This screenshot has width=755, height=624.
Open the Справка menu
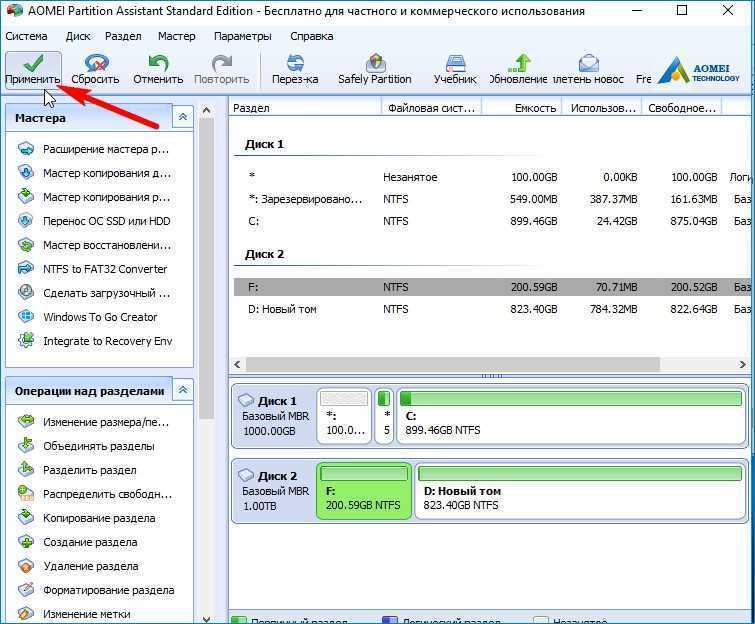[312, 36]
